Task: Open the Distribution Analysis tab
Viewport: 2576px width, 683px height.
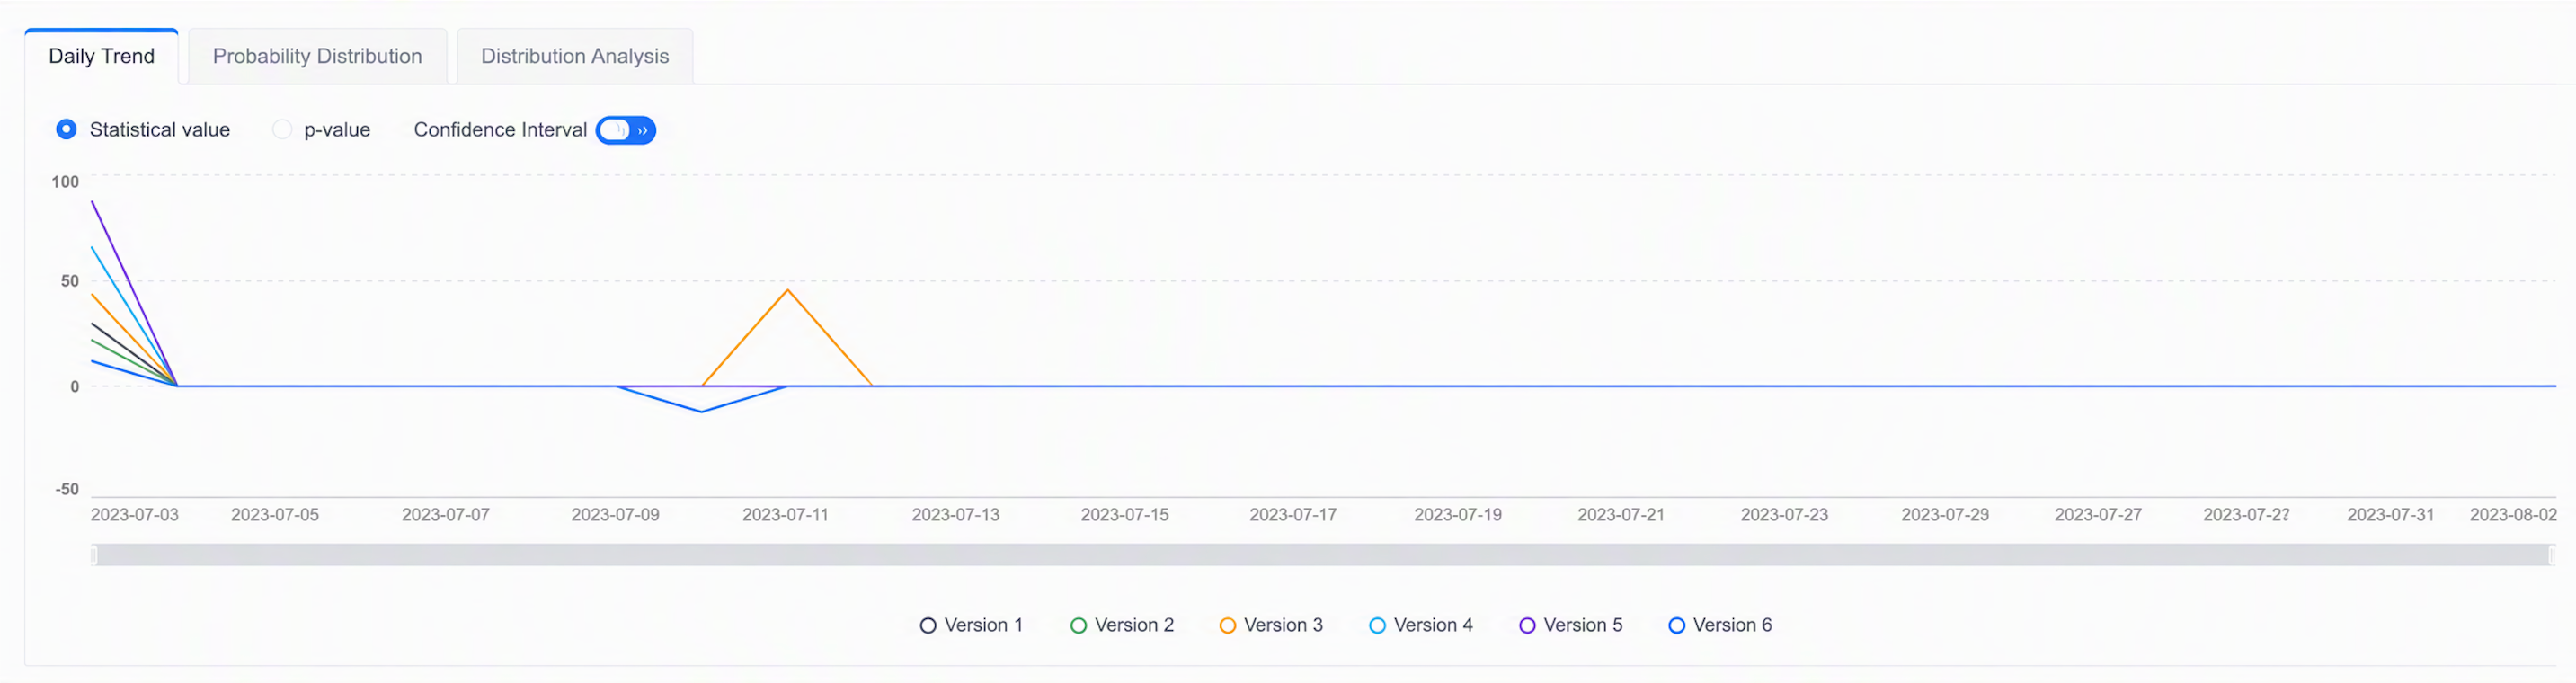Action: [575, 56]
